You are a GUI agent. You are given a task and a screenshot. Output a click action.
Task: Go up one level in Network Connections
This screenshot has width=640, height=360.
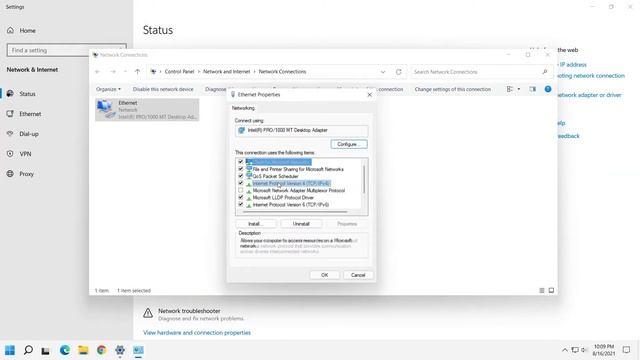(138, 72)
